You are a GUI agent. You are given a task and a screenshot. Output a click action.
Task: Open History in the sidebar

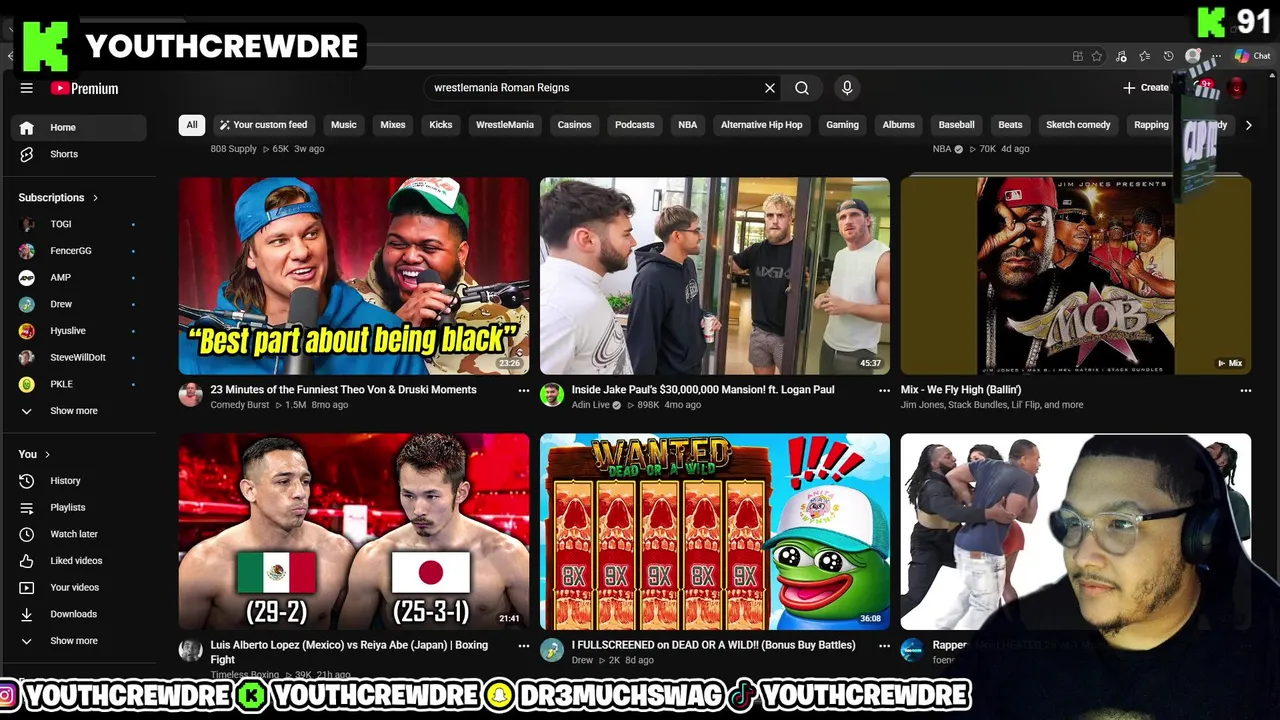click(79, 481)
